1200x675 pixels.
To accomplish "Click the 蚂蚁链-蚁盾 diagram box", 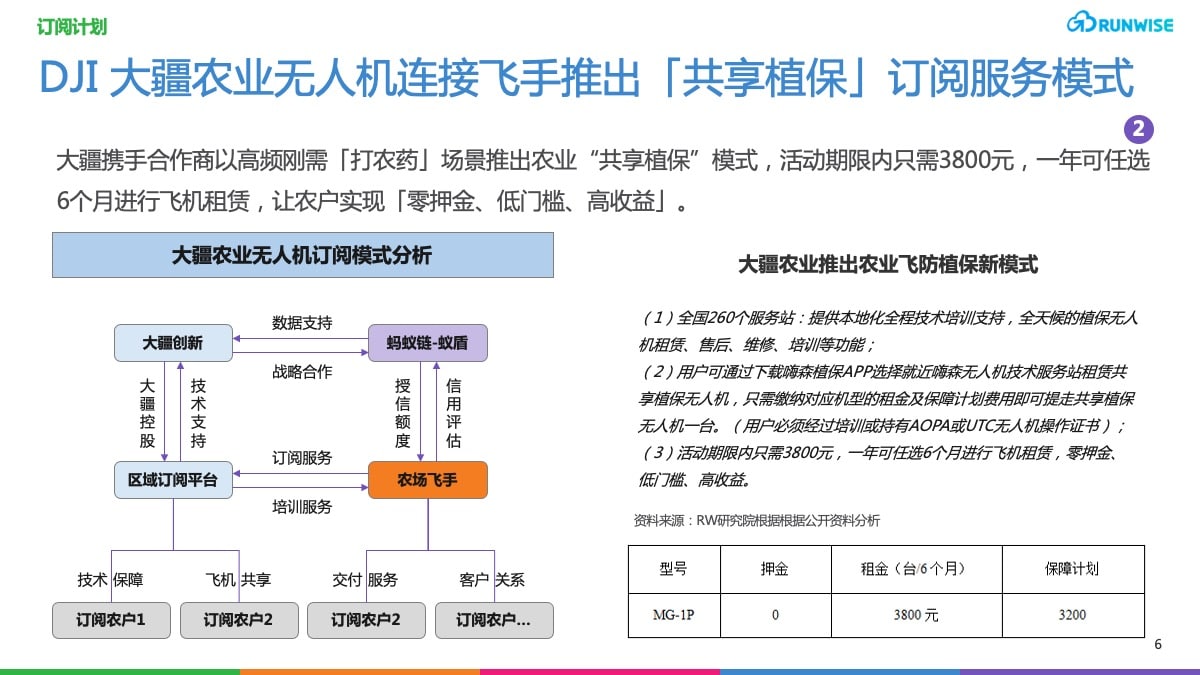I will 427,343.
